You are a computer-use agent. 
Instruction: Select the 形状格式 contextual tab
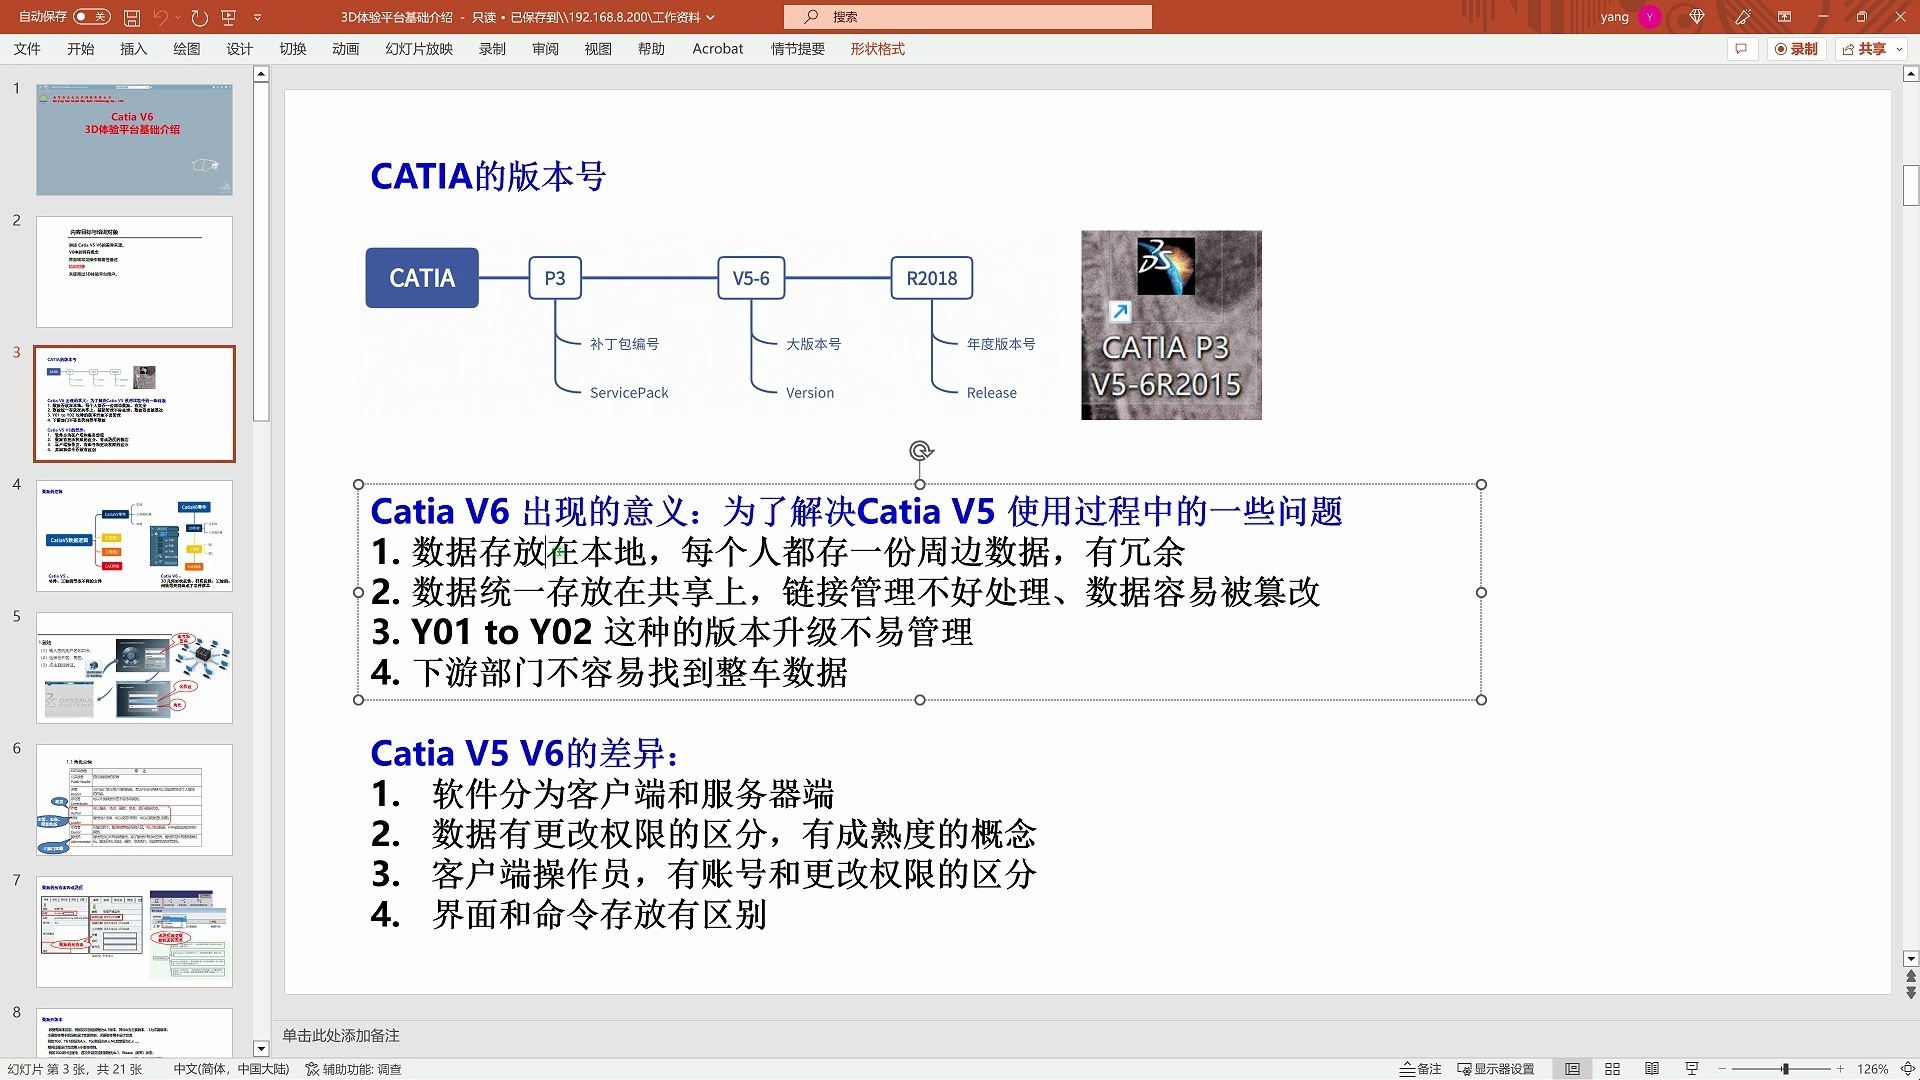click(877, 49)
